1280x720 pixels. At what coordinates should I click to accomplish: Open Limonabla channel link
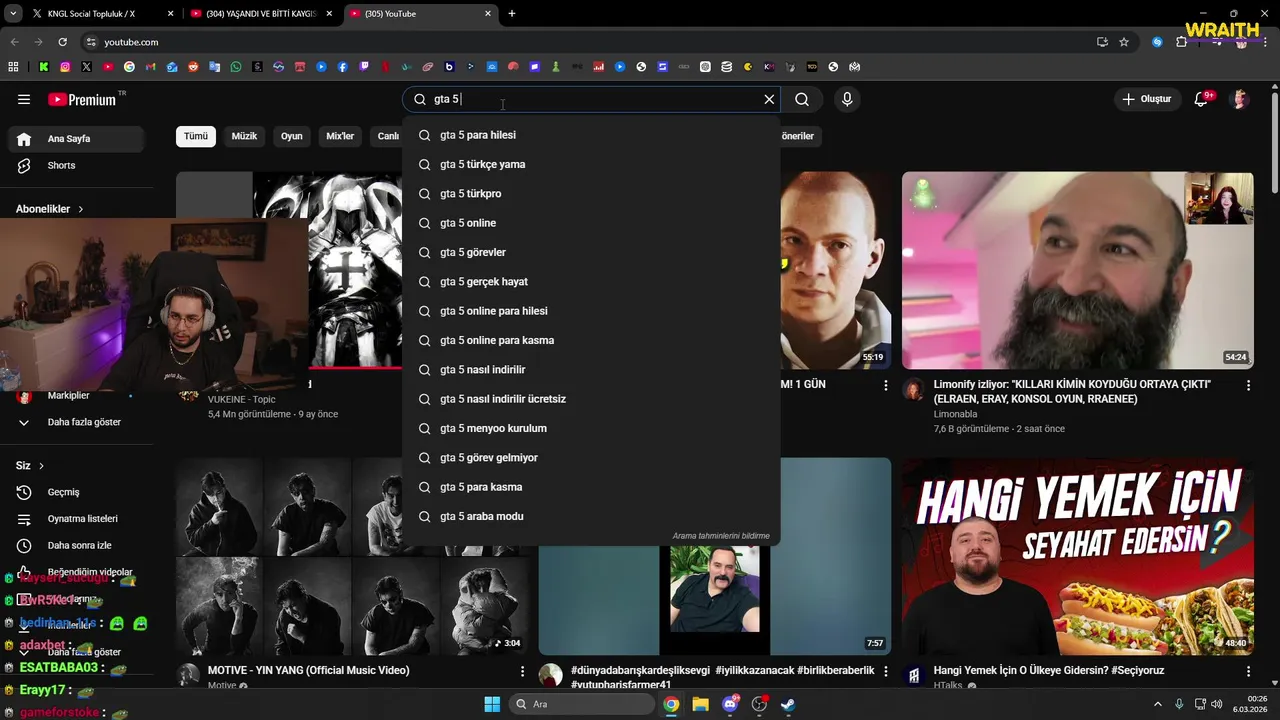[x=956, y=414]
